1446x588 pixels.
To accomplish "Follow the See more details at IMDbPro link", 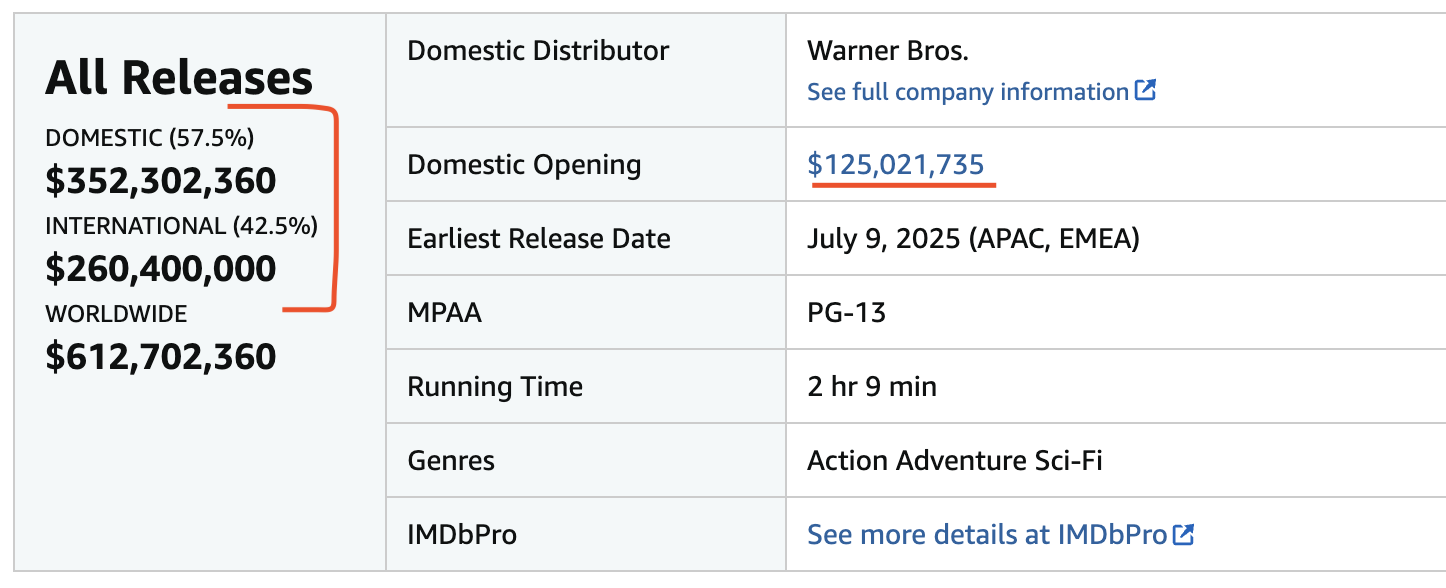I will pyautogui.click(x=986, y=535).
